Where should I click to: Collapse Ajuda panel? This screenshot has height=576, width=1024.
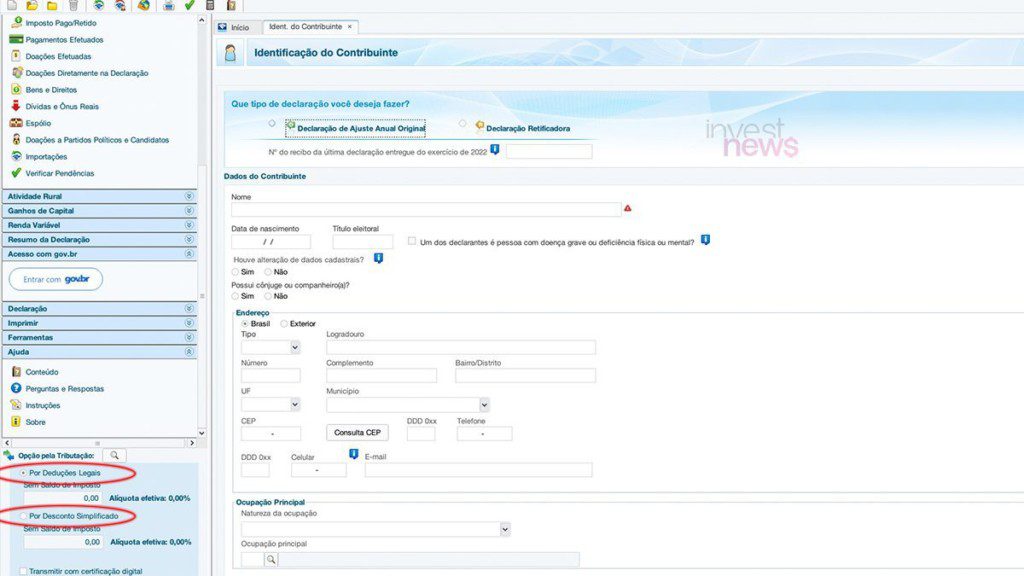[189, 352]
